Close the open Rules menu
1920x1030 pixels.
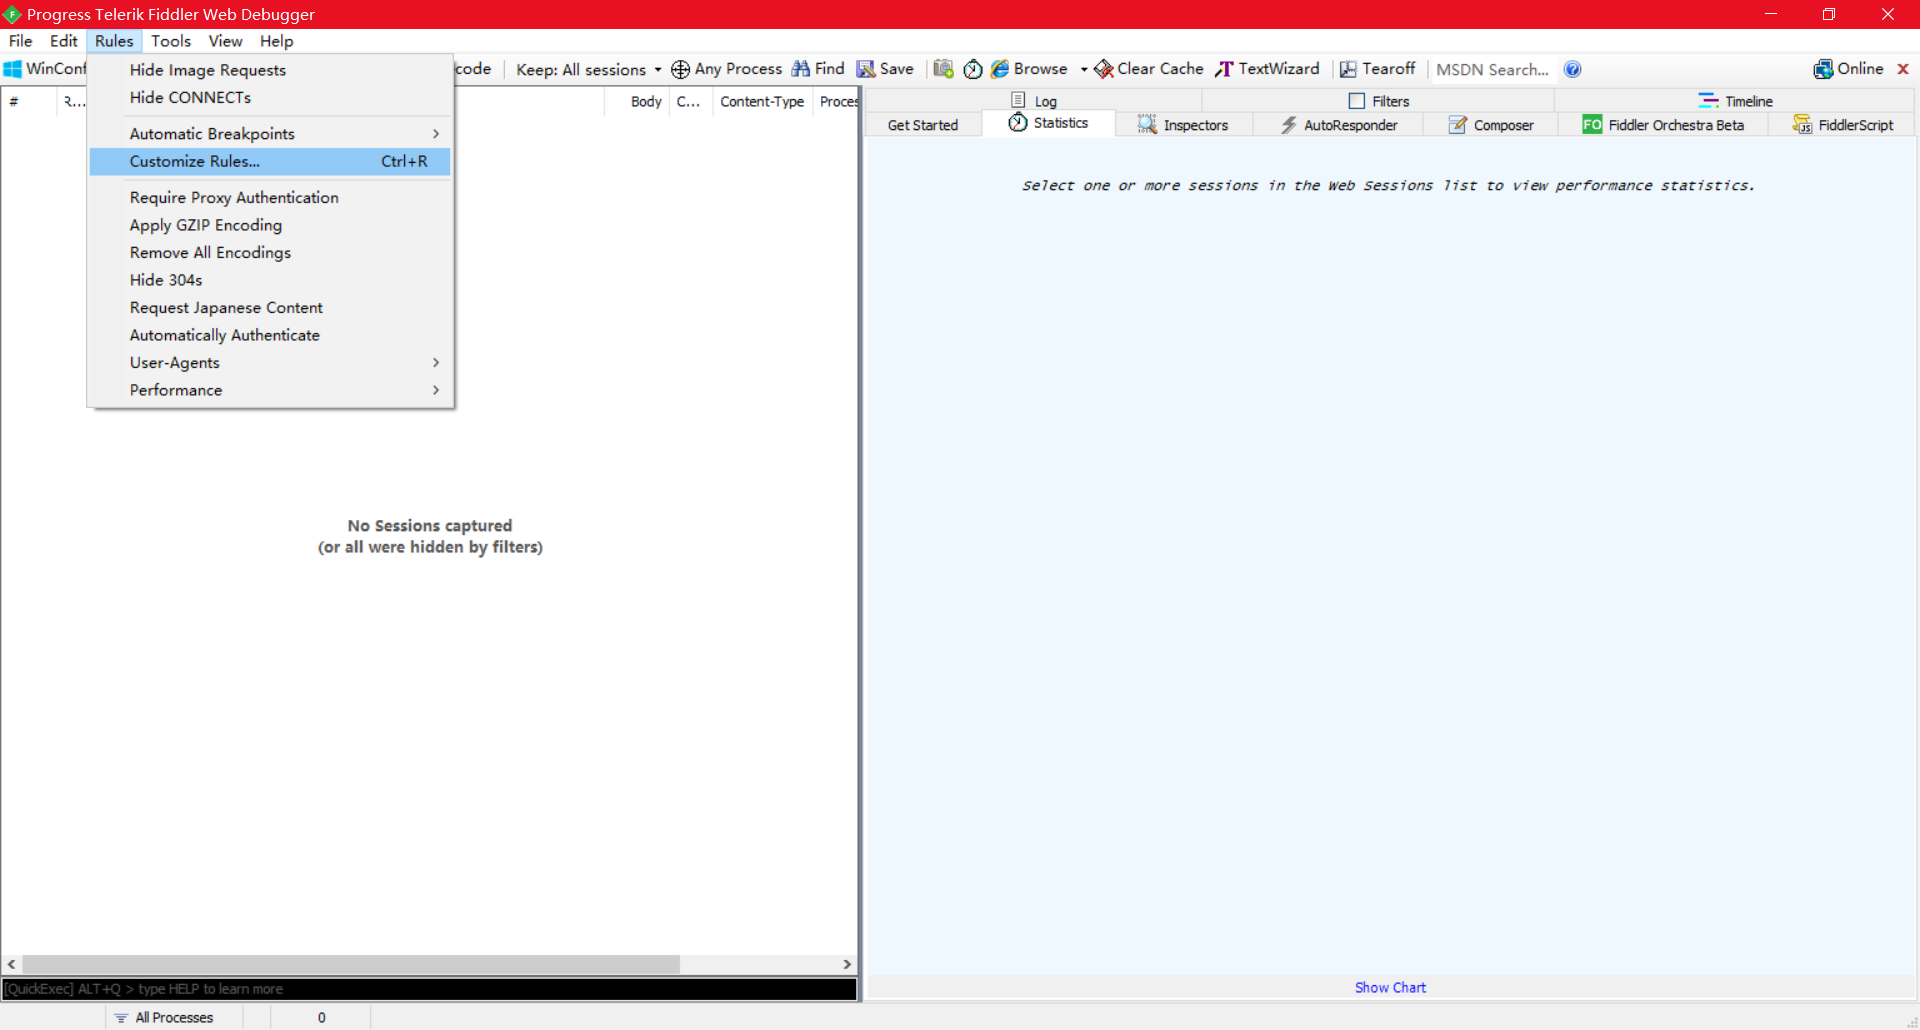(x=114, y=41)
